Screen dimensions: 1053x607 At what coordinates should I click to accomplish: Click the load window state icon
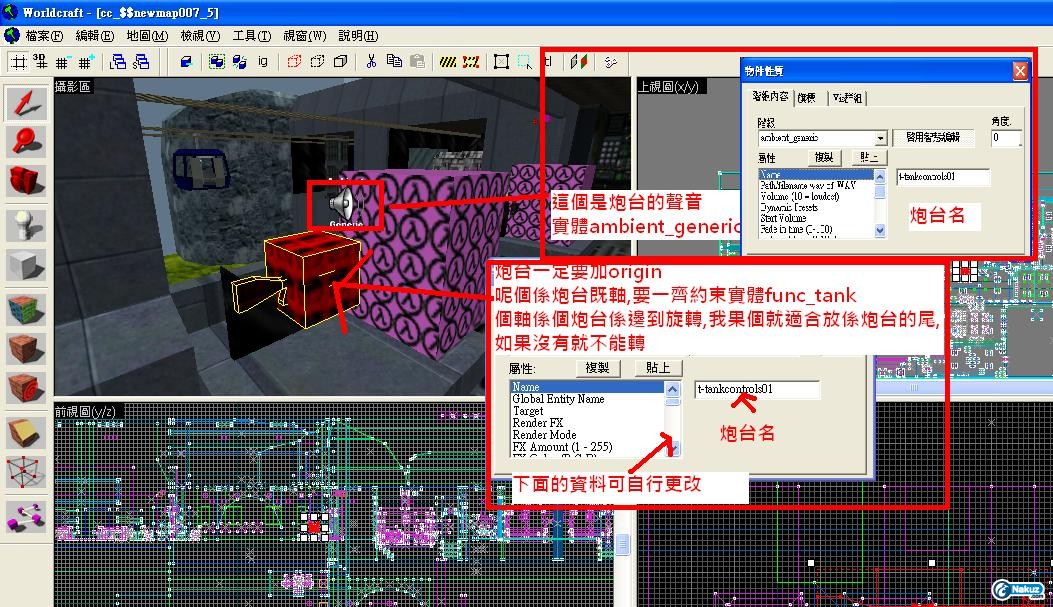click(x=118, y=62)
